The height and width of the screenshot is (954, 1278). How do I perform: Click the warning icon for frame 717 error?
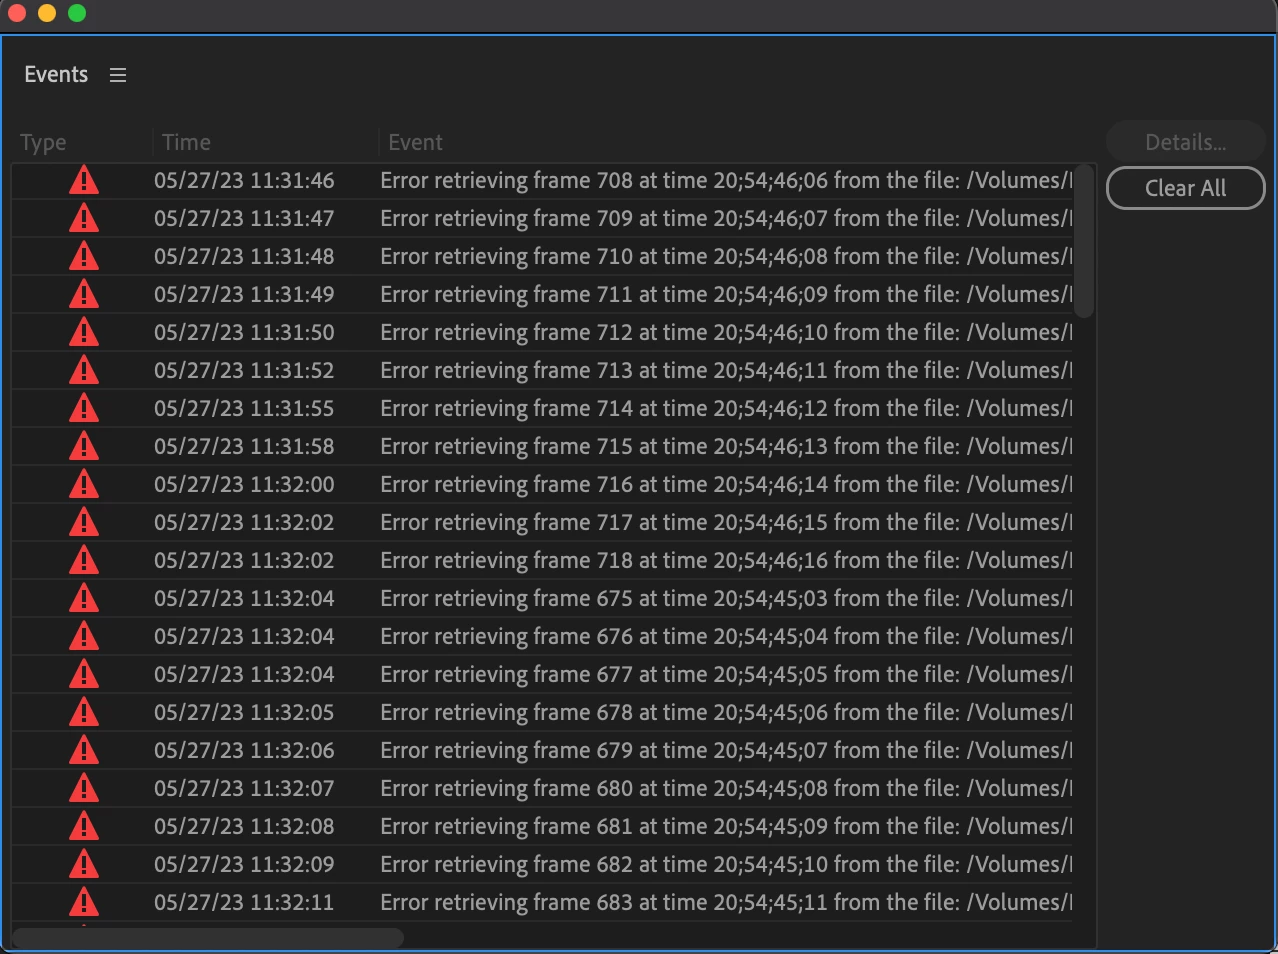(x=84, y=522)
